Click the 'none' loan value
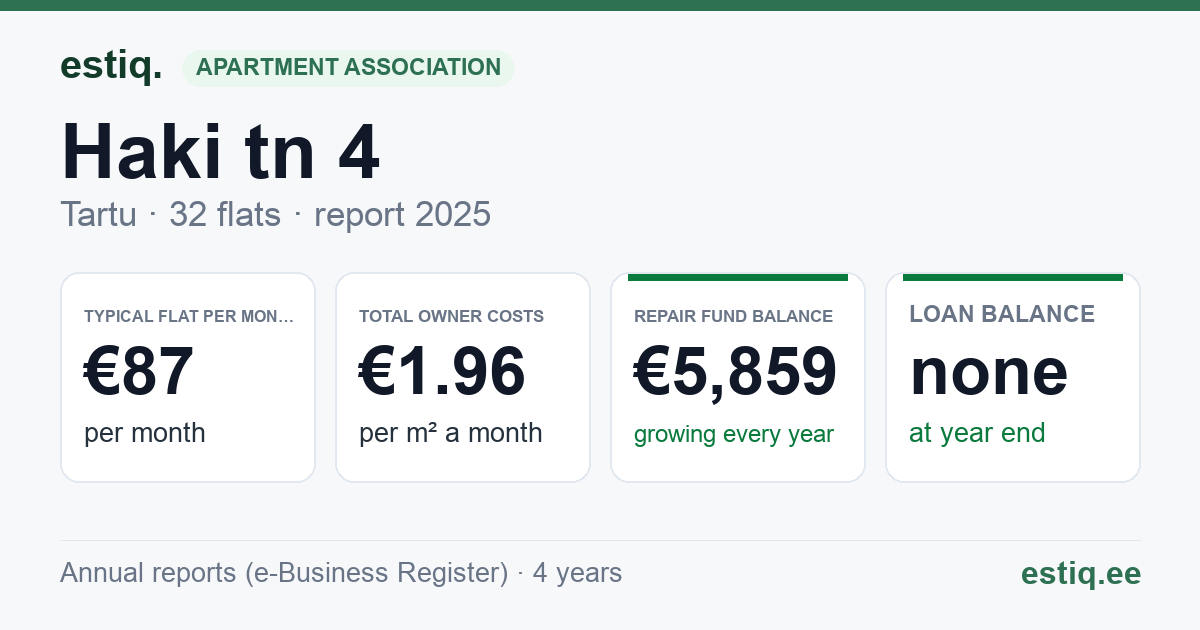 [x=989, y=372]
